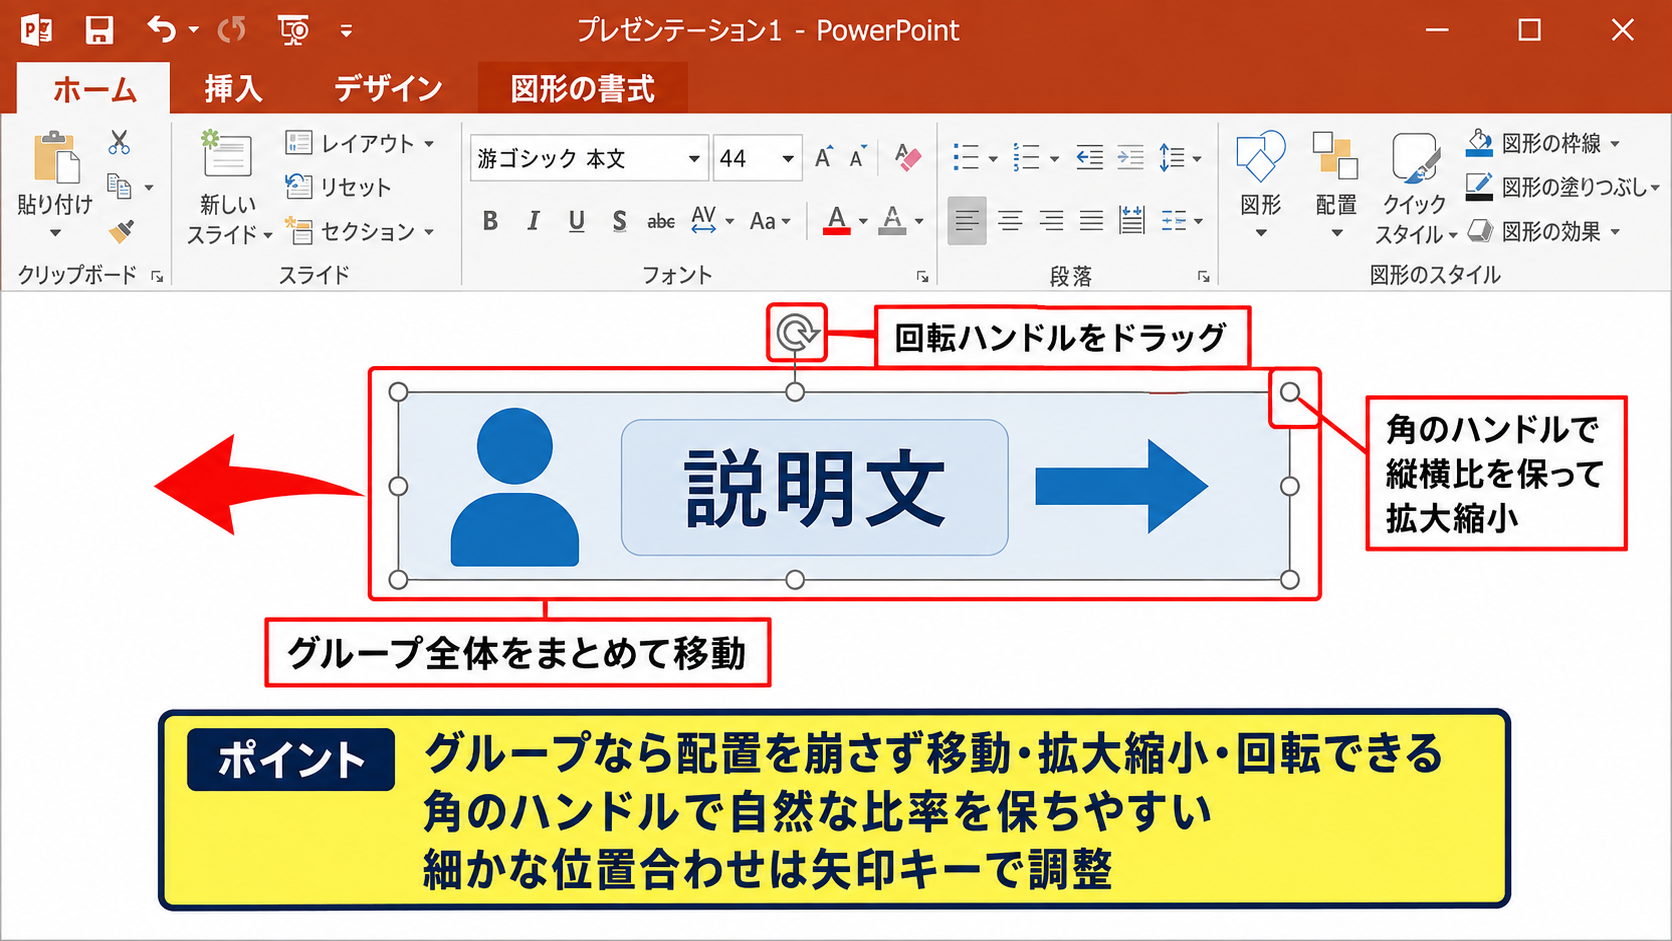Click distribute text alignment icon

[x=1132, y=221]
